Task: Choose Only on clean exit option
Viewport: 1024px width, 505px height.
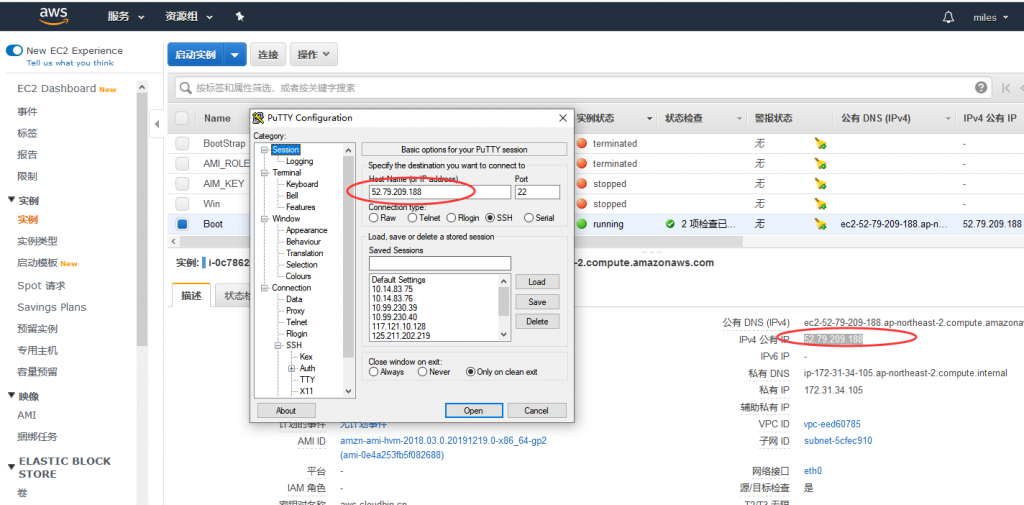Action: pyautogui.click(x=470, y=372)
